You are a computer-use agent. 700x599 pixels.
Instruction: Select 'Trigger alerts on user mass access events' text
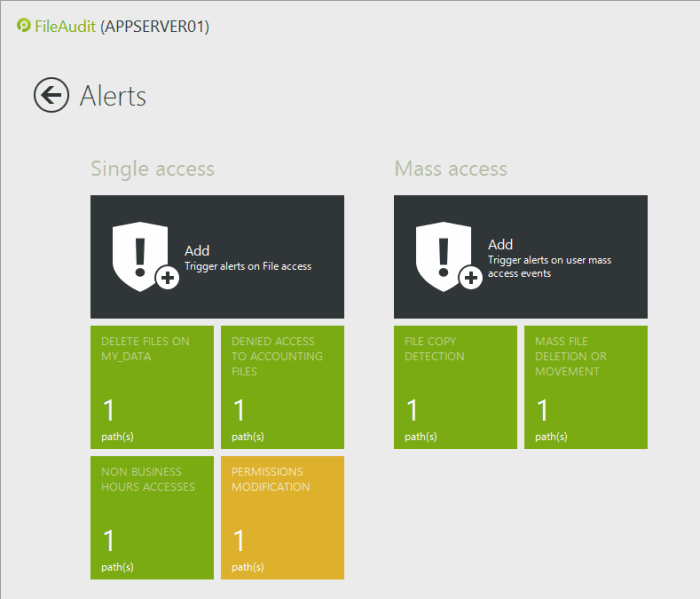point(549,266)
